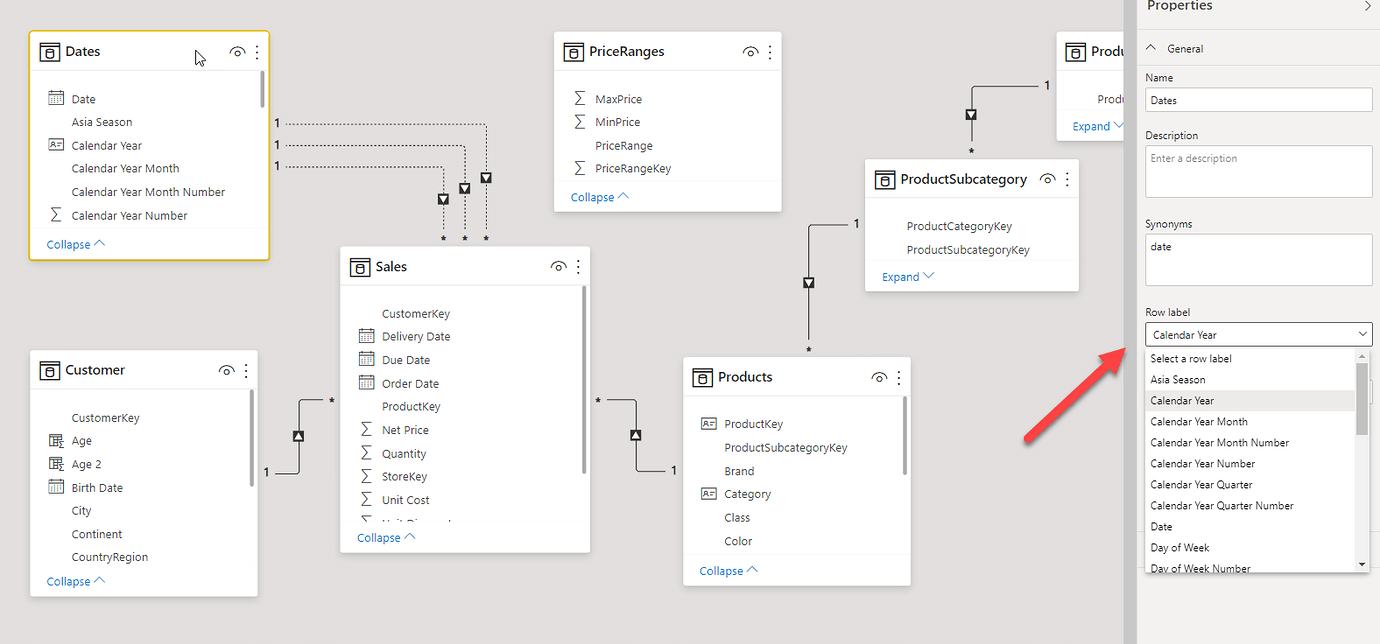The height and width of the screenshot is (644, 1380).
Task: Click the Description text box
Action: pyautogui.click(x=1258, y=170)
